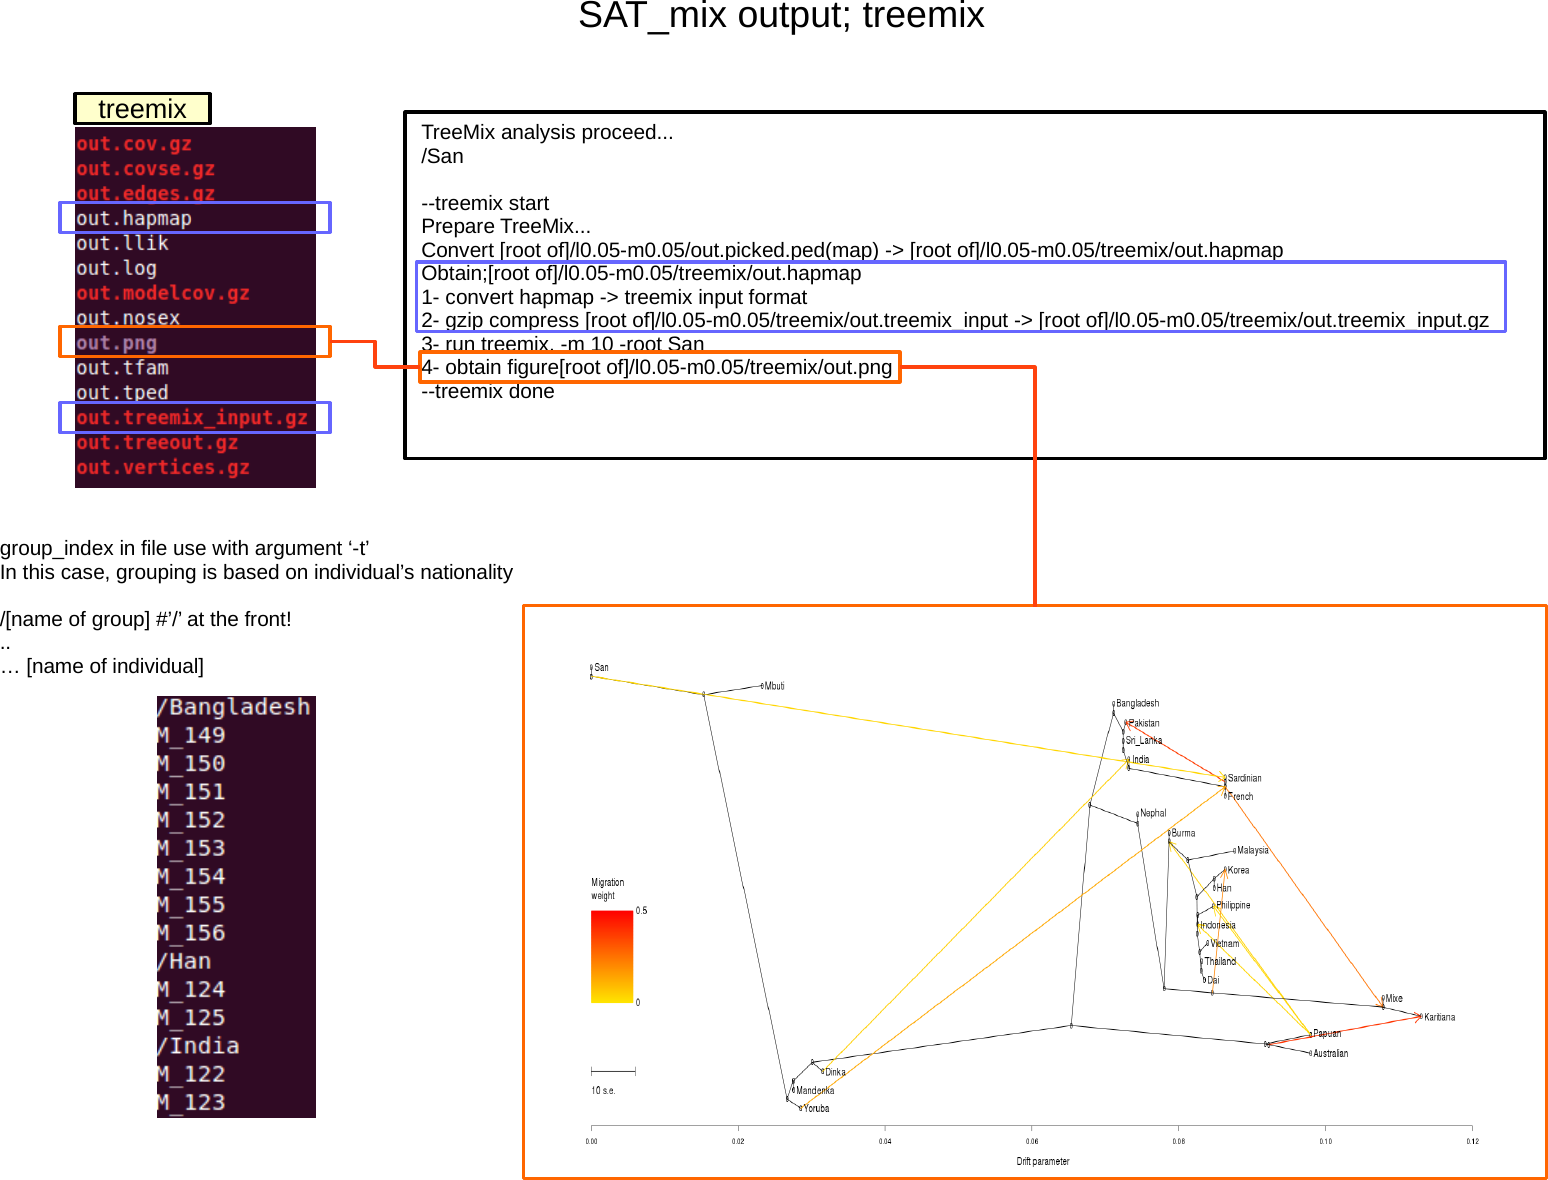The height and width of the screenshot is (1180, 1548).
Task: Click the Yoruba label in tree plot
Action: pyautogui.click(x=816, y=1108)
